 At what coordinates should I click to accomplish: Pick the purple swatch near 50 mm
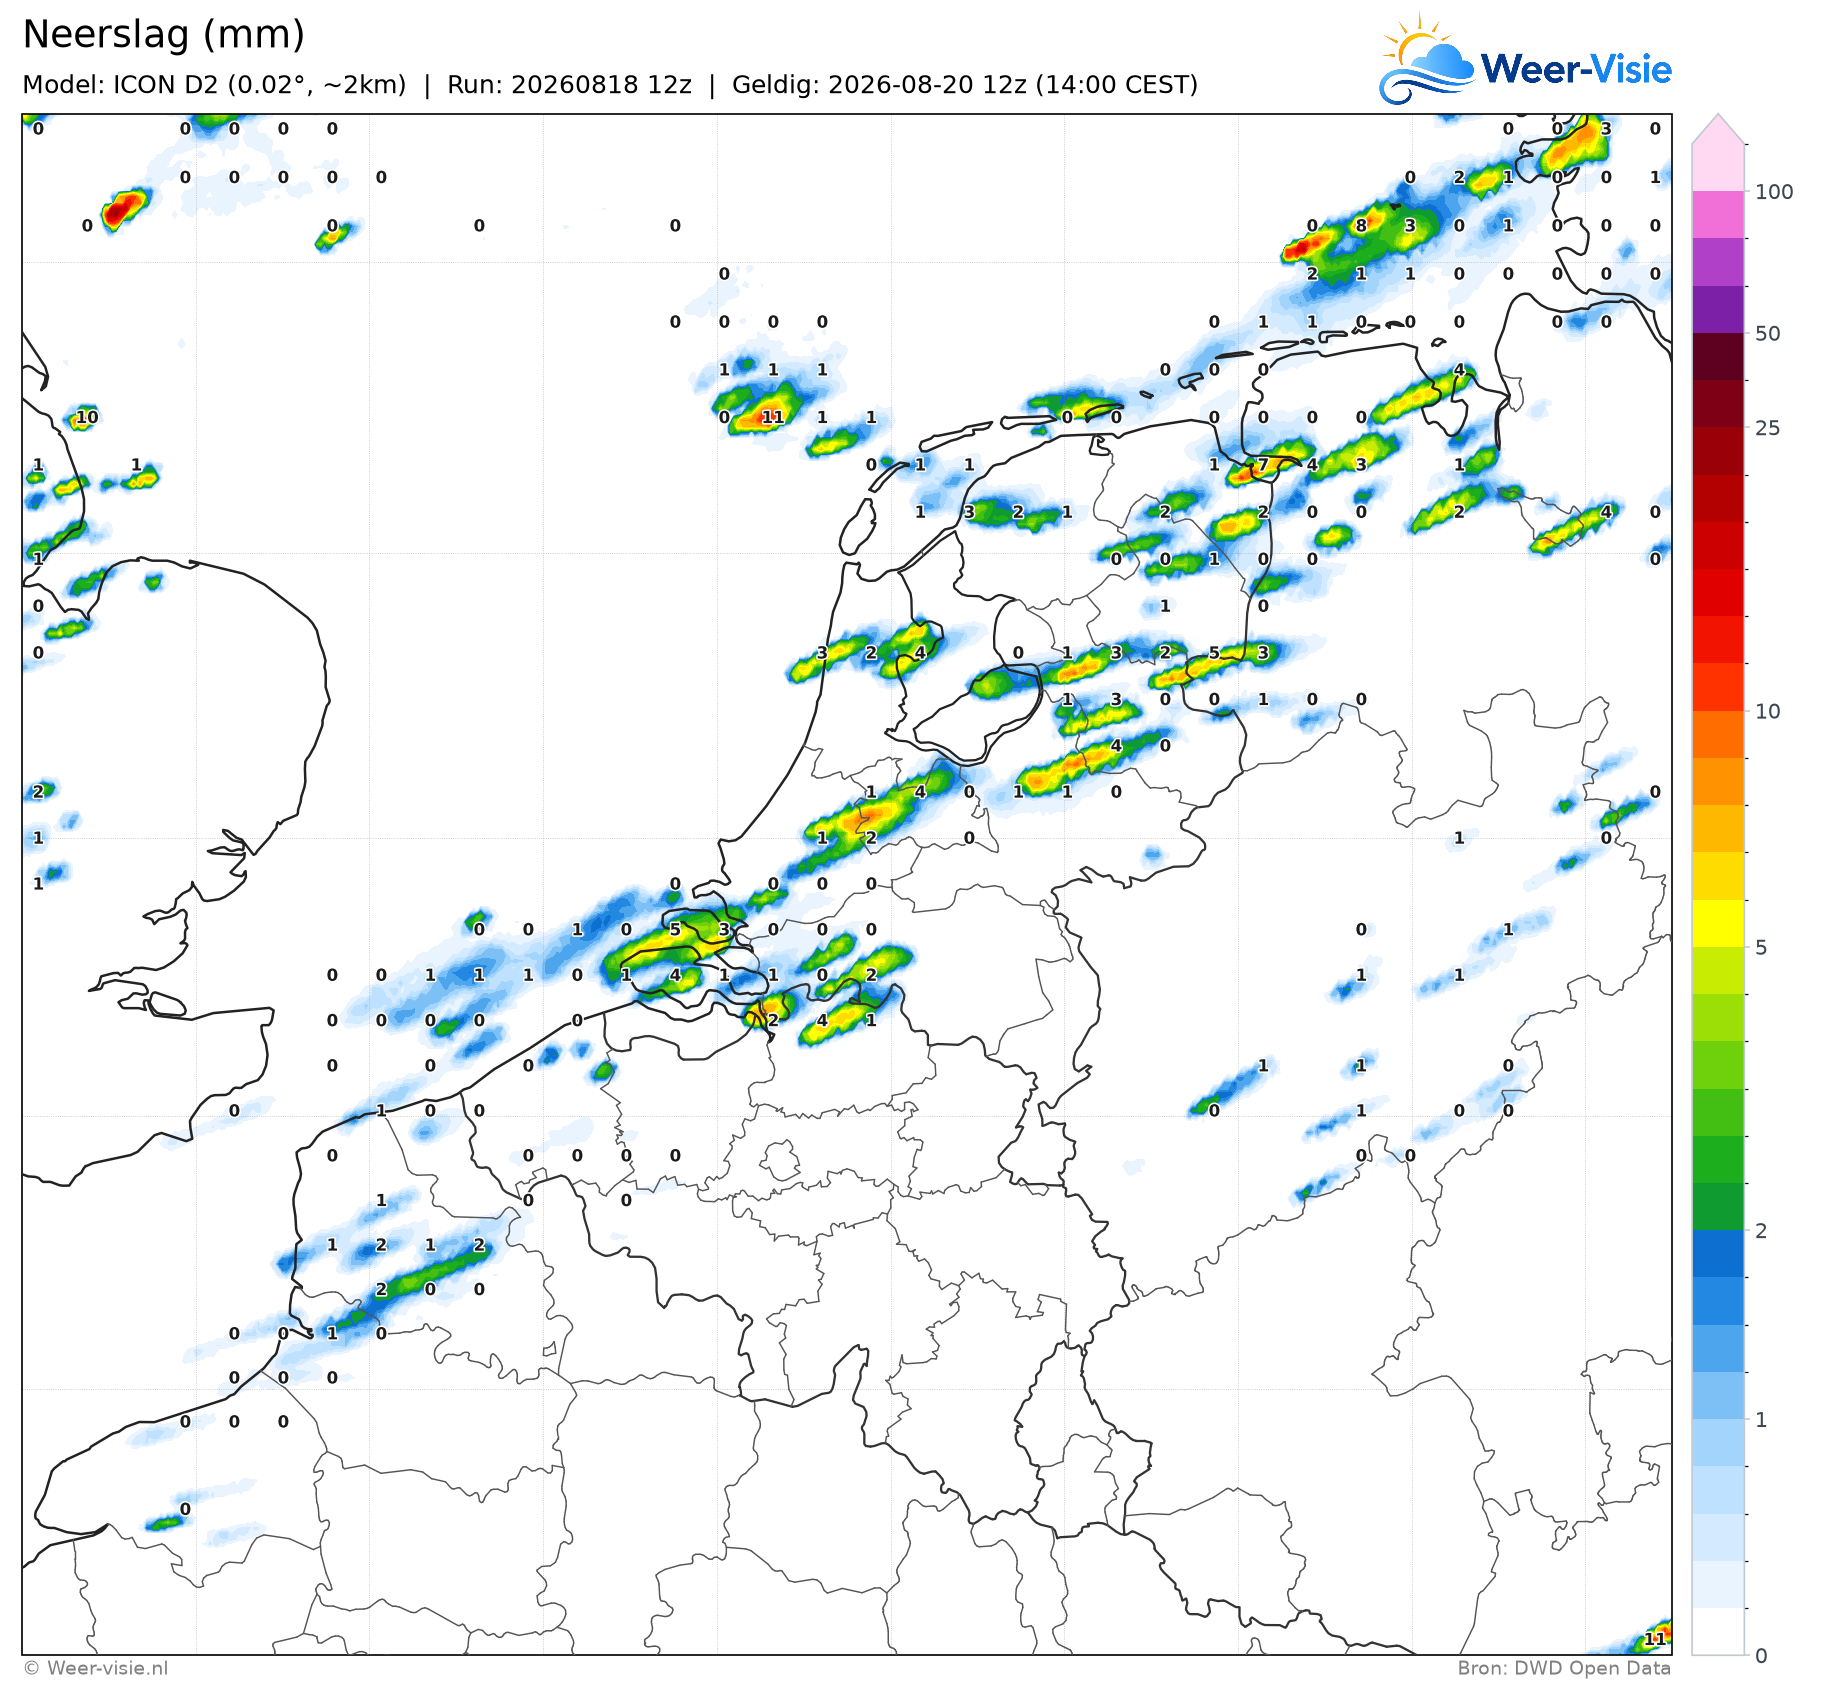point(1718,309)
